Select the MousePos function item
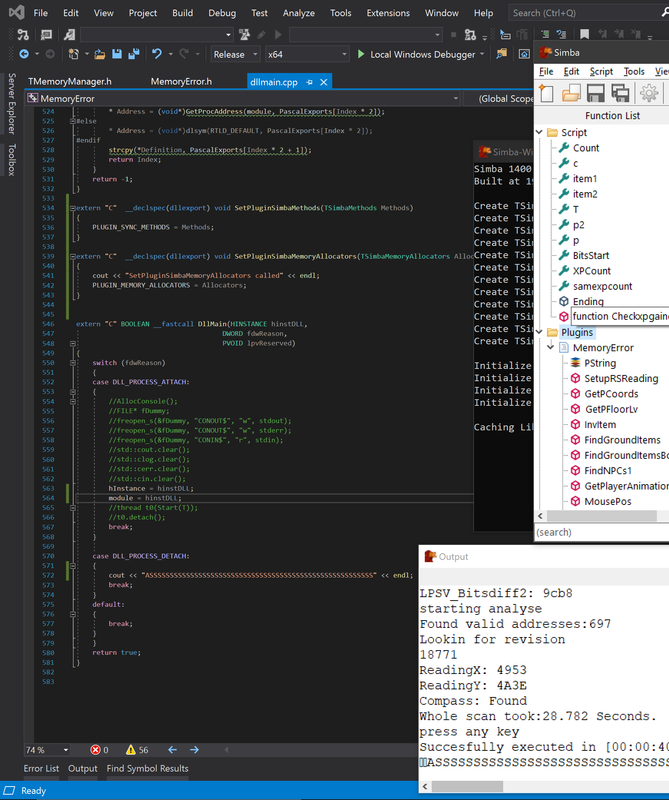This screenshot has width=669, height=800. tap(608, 502)
